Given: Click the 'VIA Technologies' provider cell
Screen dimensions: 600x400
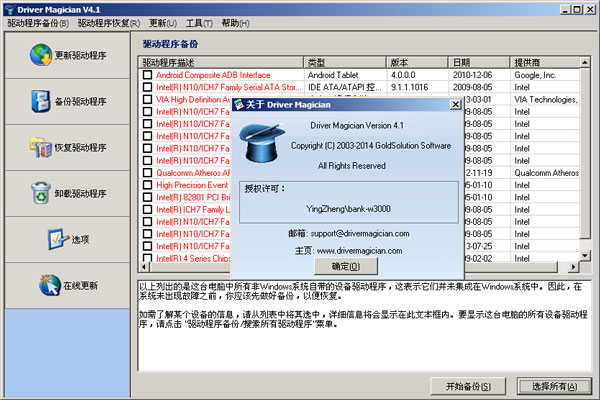Looking at the screenshot, I should coord(546,100).
